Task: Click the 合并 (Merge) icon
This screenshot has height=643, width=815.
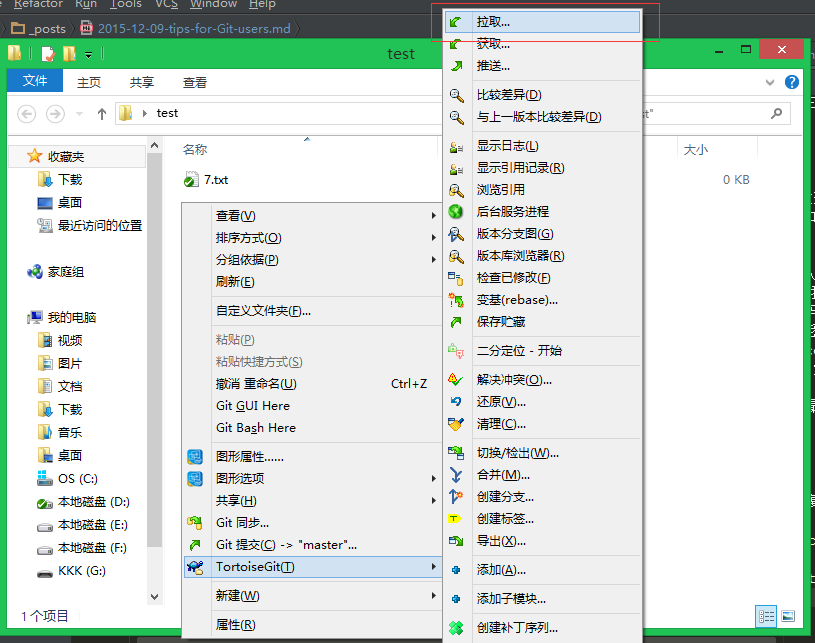Action: 457,475
